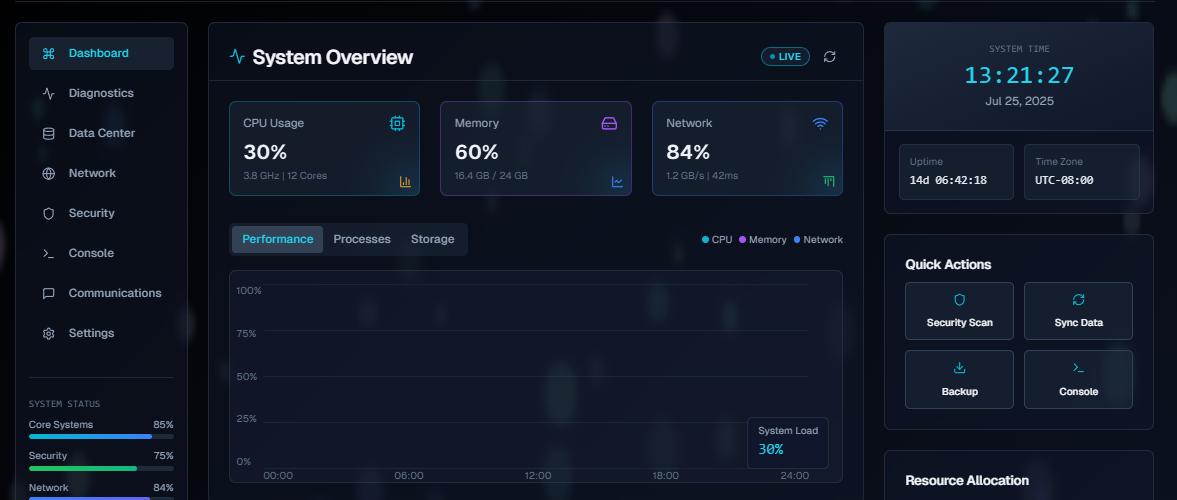
Task: Open the Dashboard menu item
Action: (101, 53)
